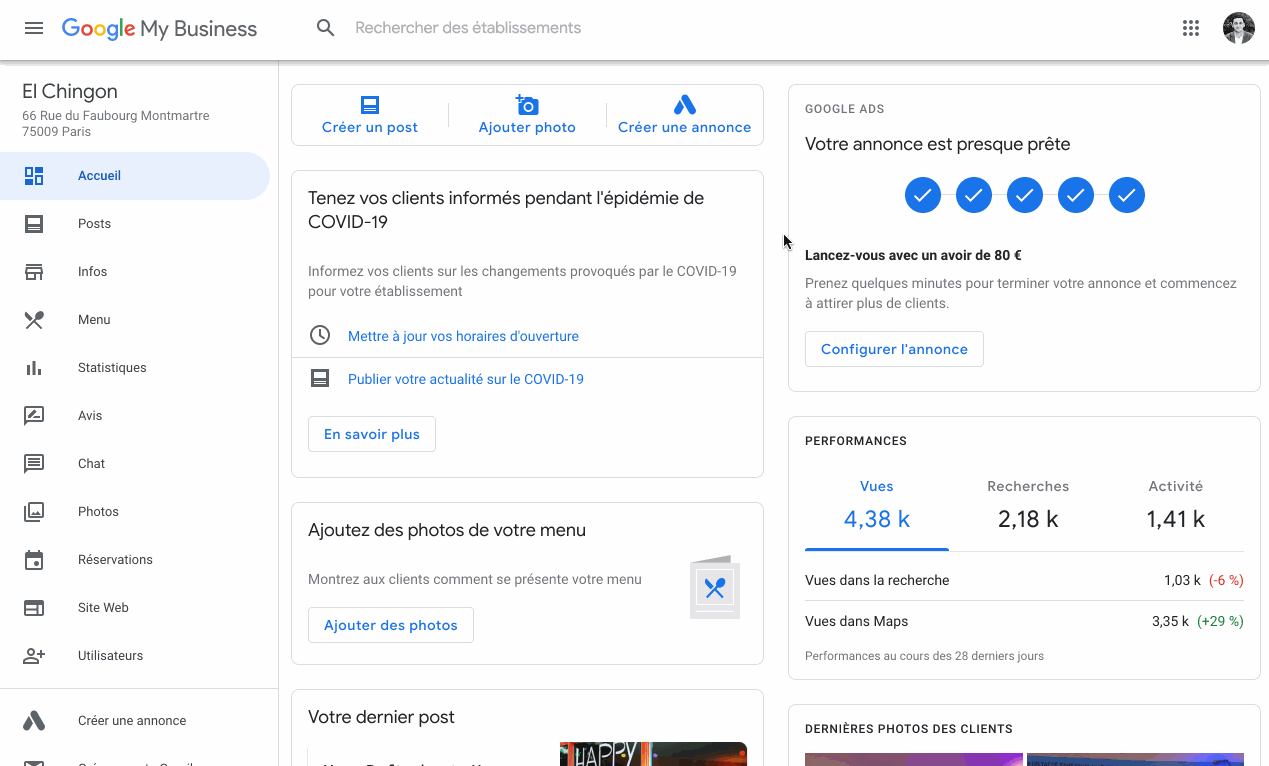The height and width of the screenshot is (766, 1269).
Task: Click the El Chingon business name
Action: coord(70,91)
